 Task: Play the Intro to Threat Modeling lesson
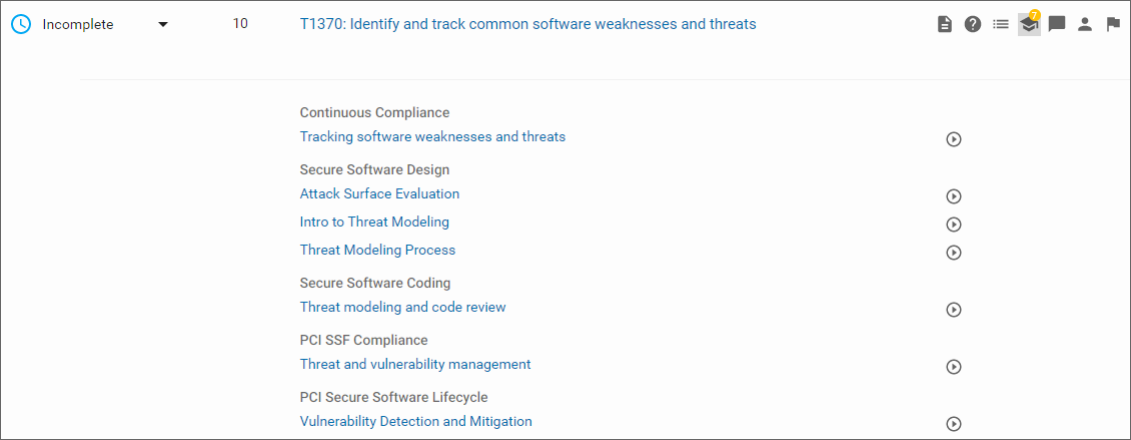pyautogui.click(x=953, y=224)
